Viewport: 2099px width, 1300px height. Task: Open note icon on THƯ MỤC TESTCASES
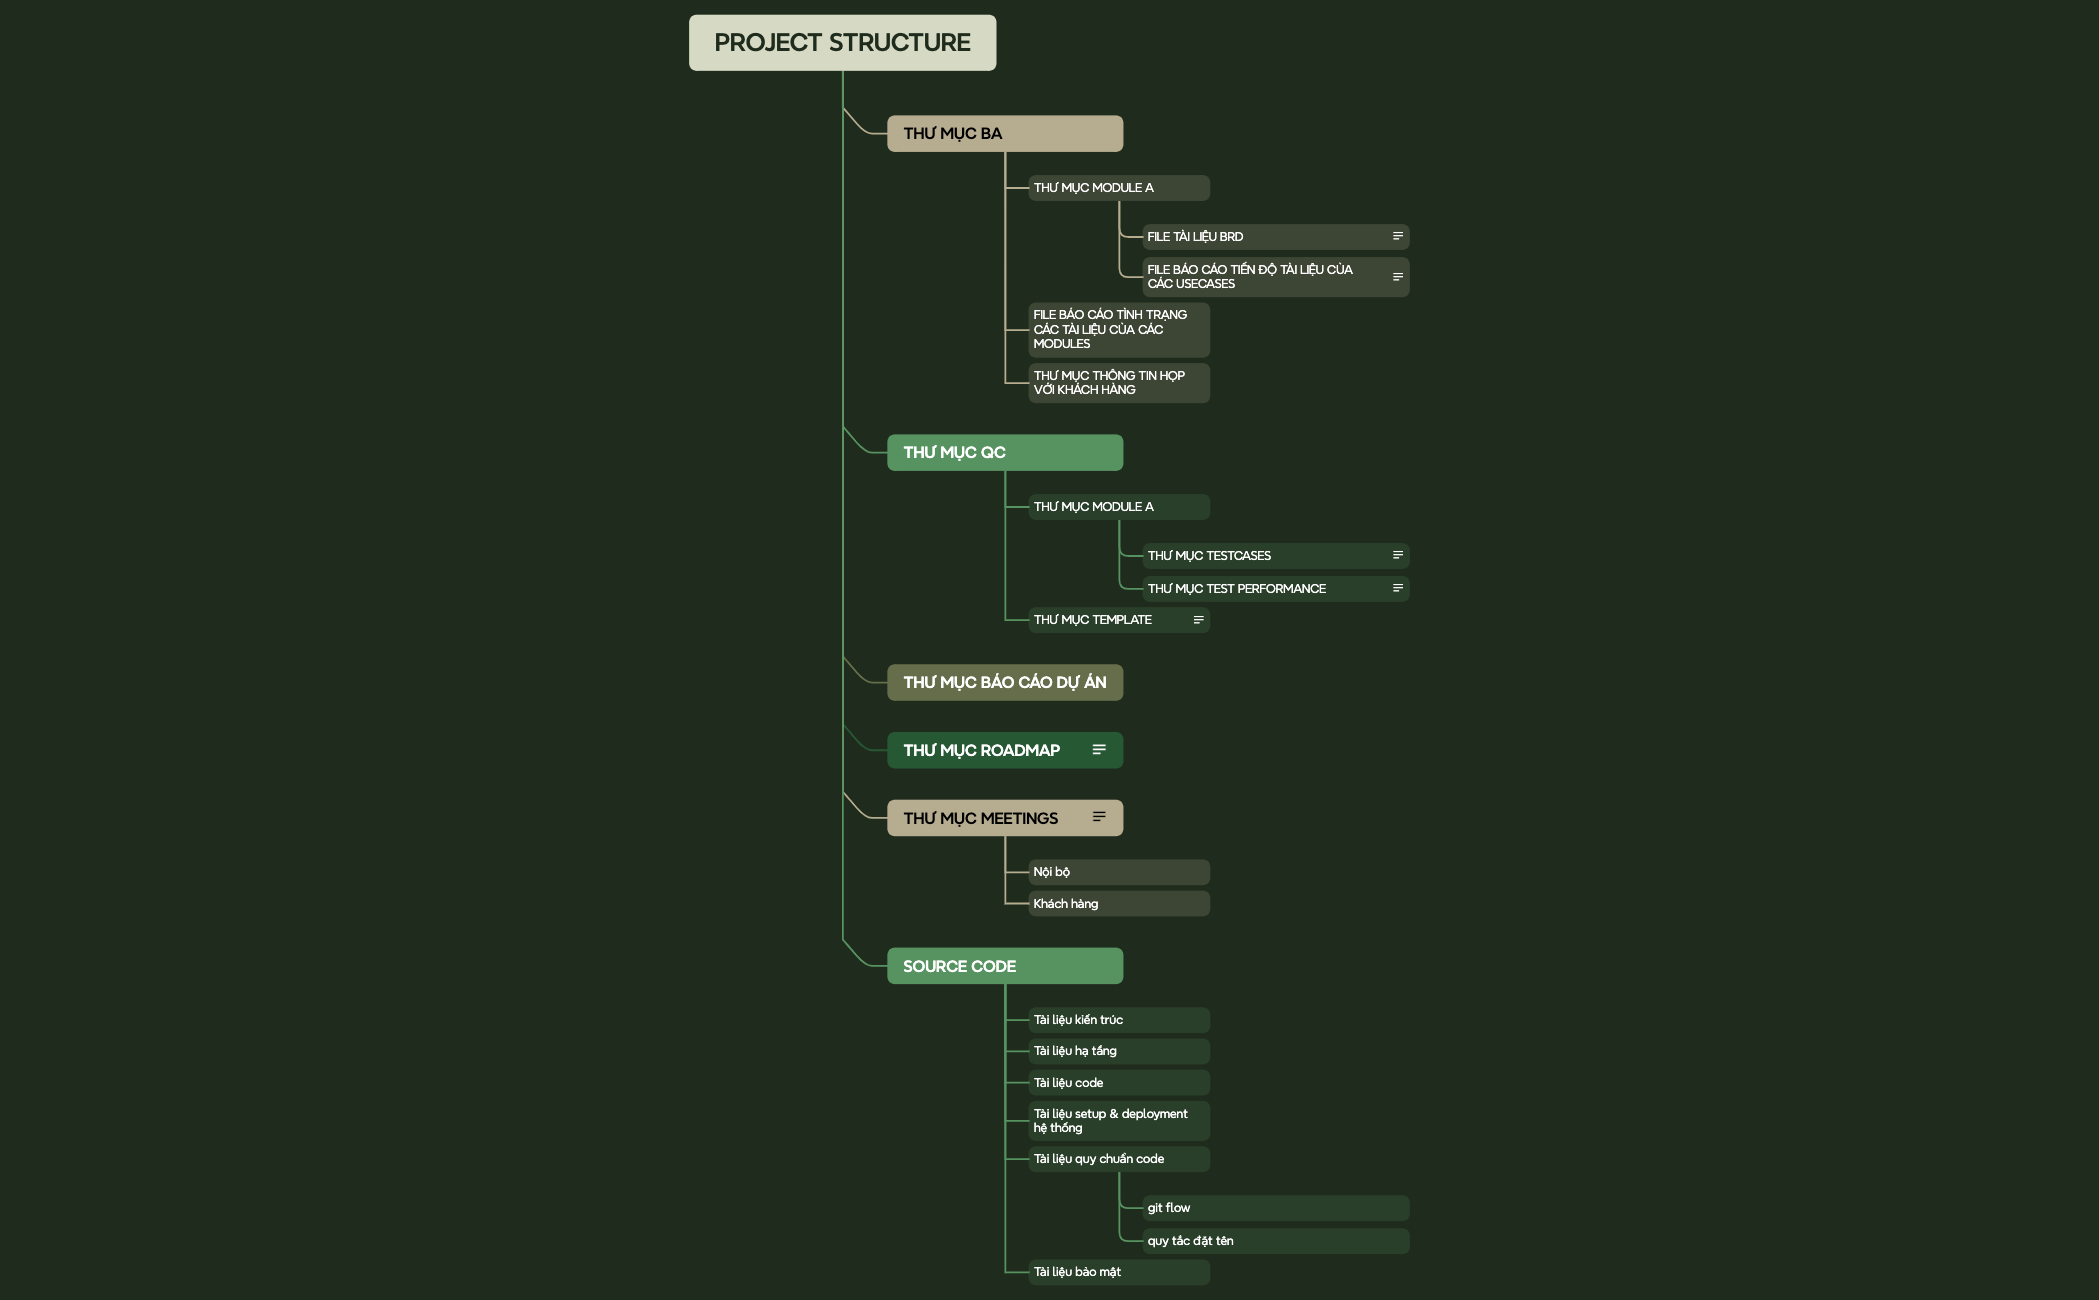[x=1398, y=555]
